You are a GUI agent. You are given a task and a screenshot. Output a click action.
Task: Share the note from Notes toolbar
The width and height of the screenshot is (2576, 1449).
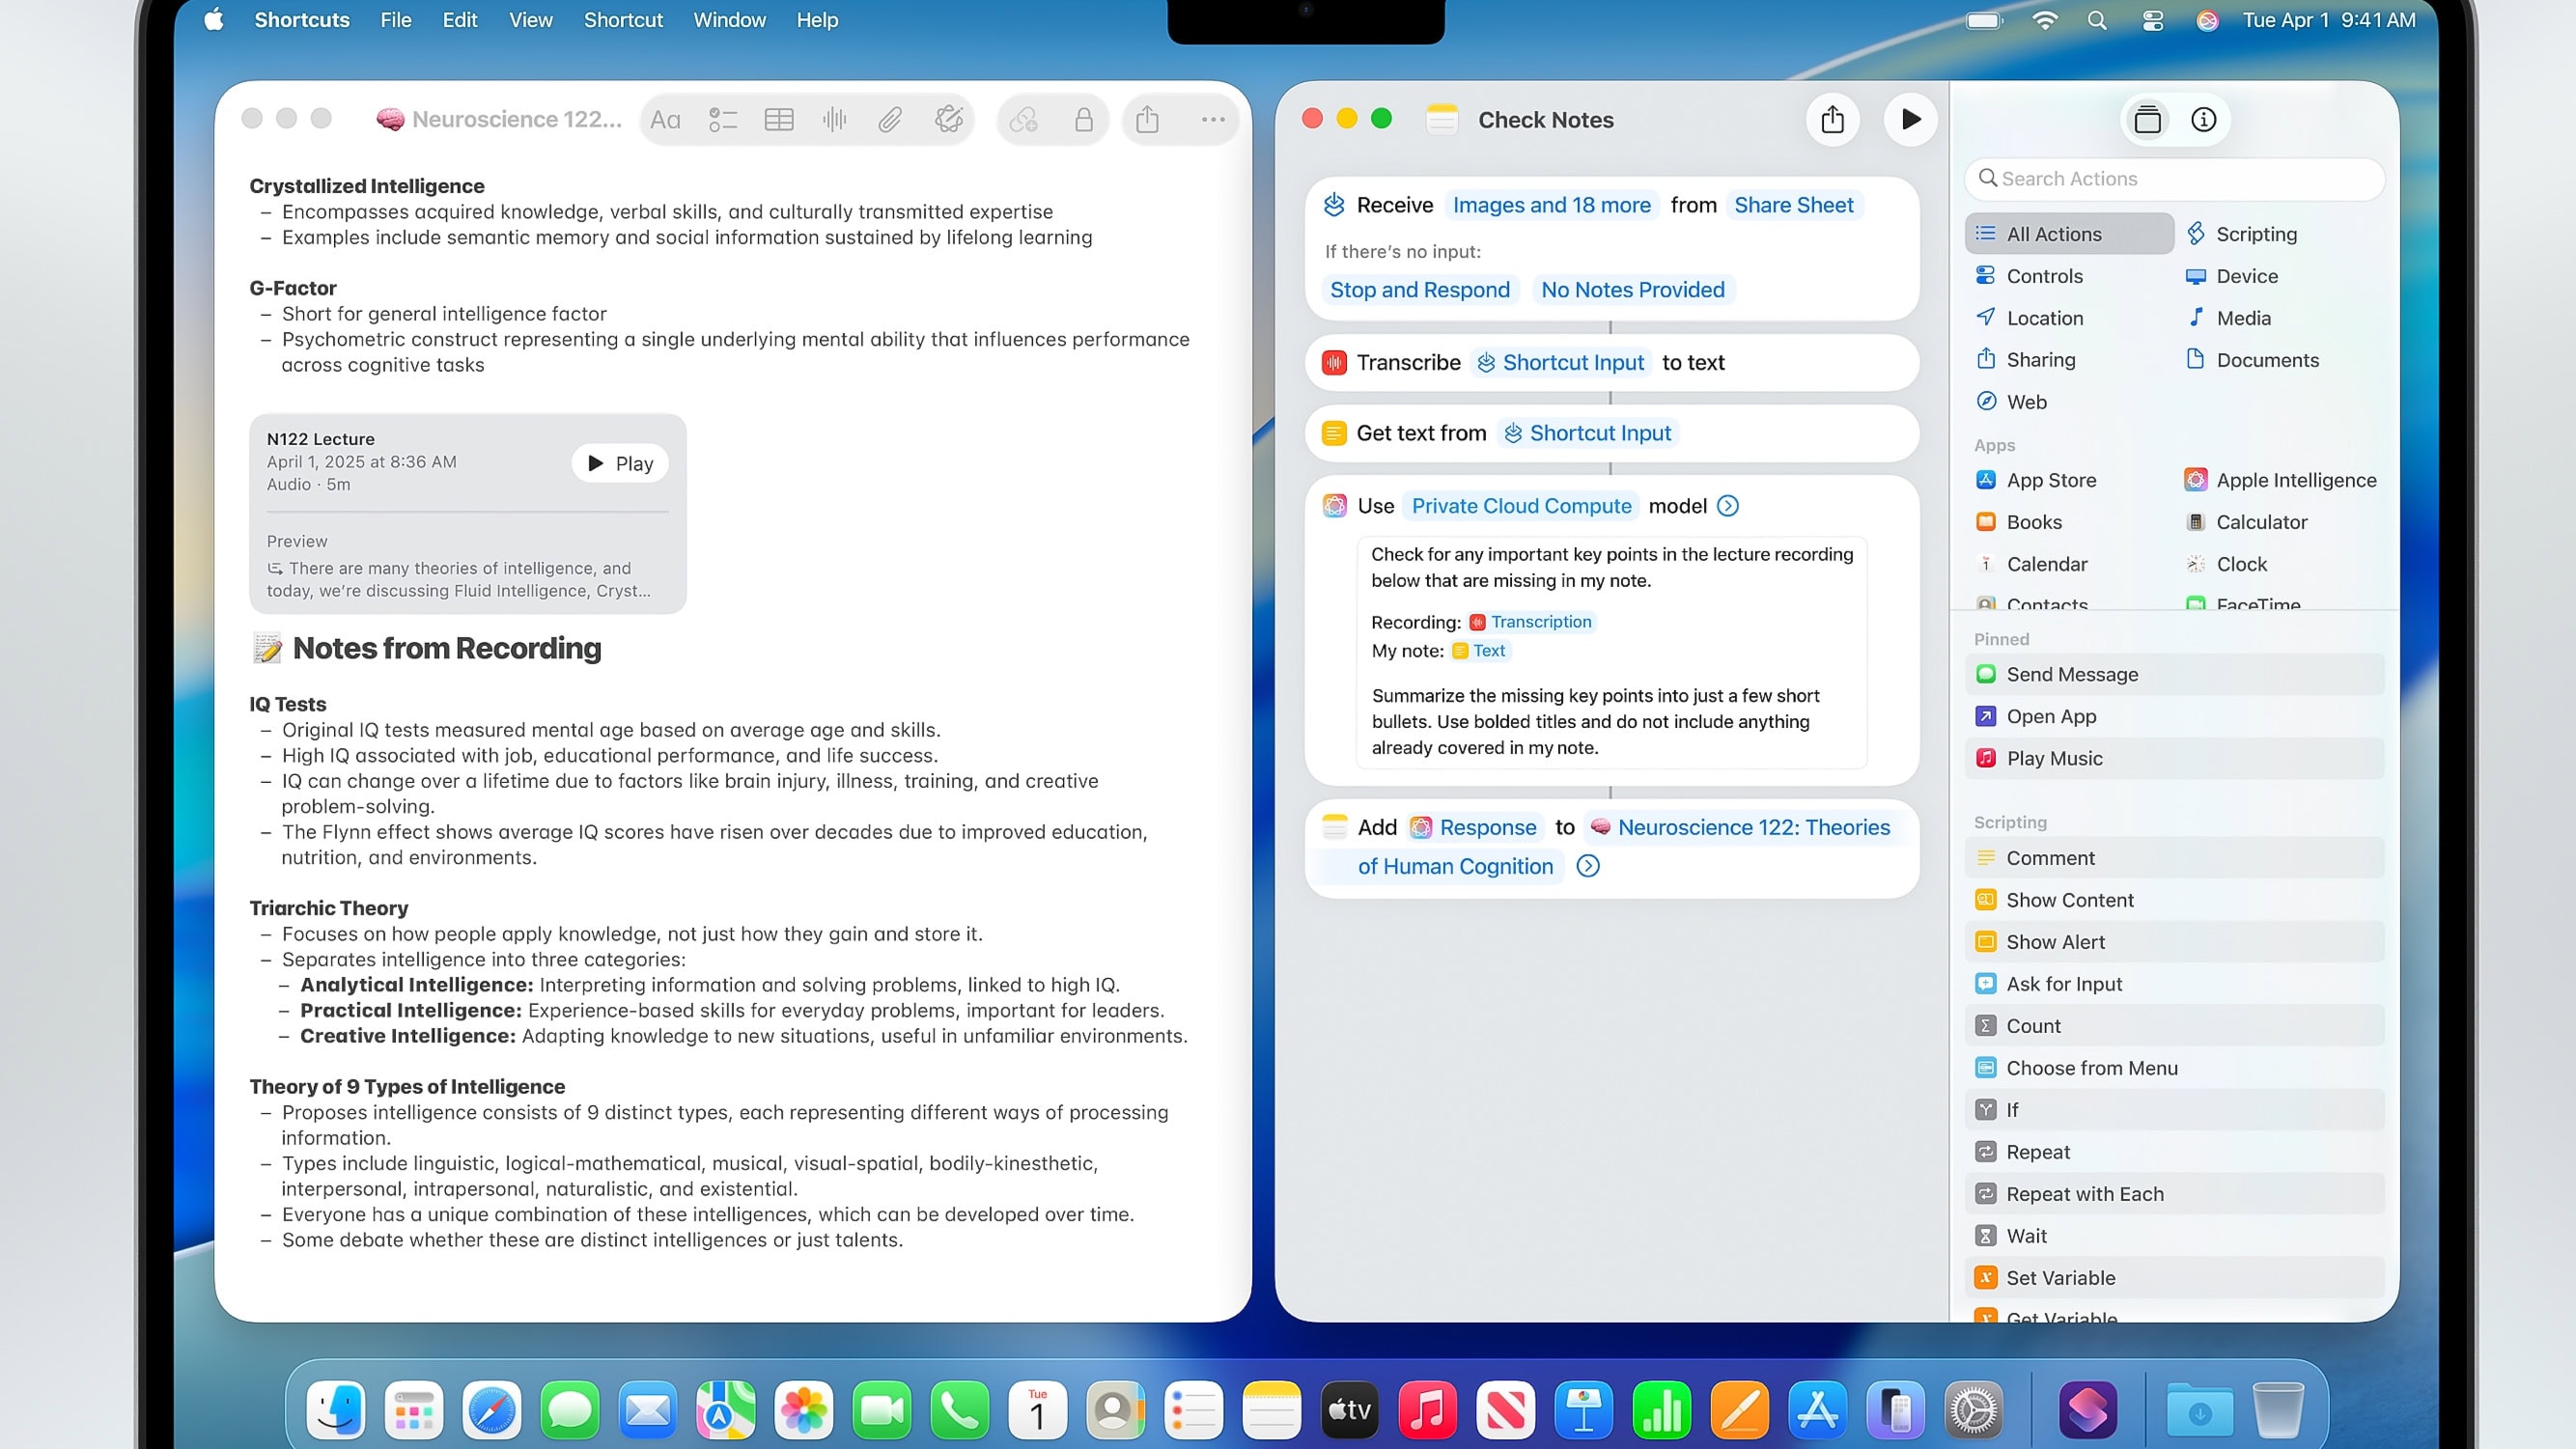pos(1148,120)
